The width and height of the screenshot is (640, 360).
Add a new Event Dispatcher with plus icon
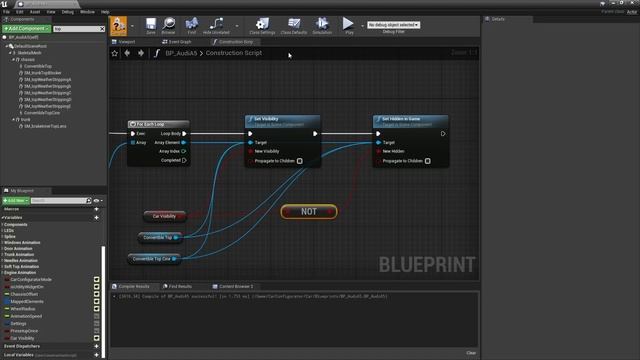96,346
